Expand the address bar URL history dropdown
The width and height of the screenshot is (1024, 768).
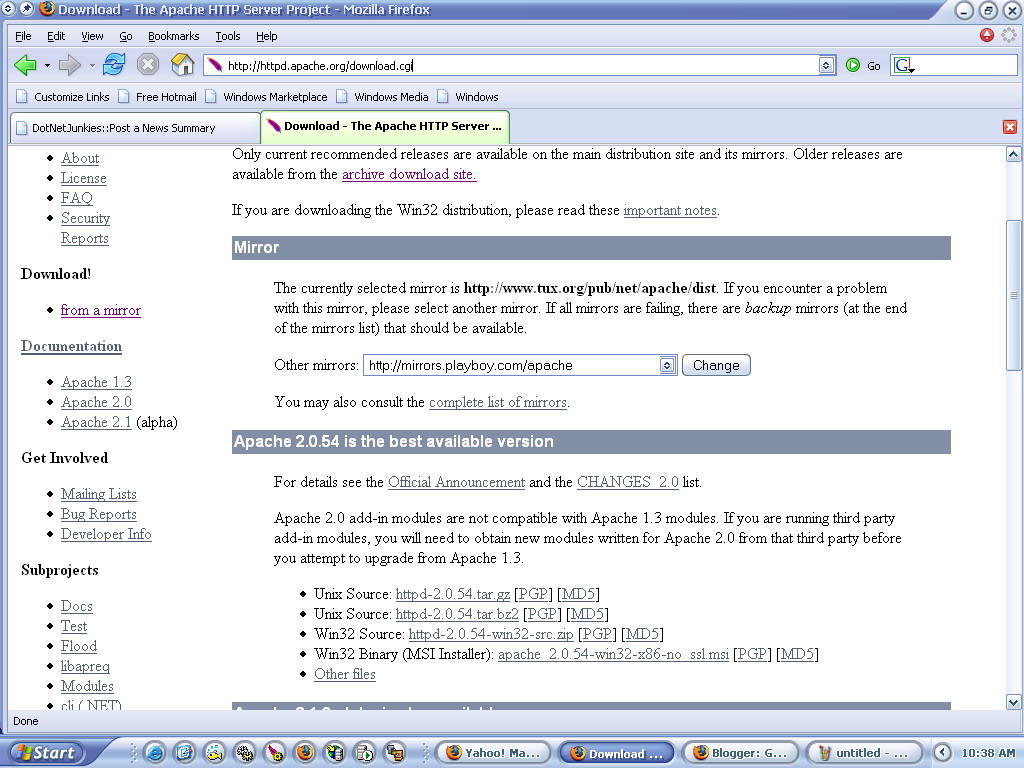(x=826, y=65)
